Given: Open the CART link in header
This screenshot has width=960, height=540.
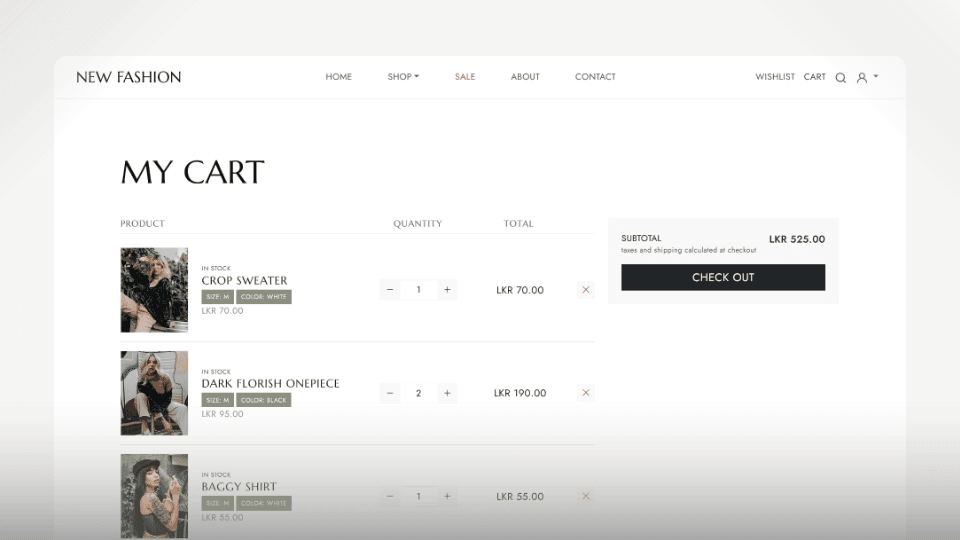Looking at the screenshot, I should pyautogui.click(x=814, y=77).
